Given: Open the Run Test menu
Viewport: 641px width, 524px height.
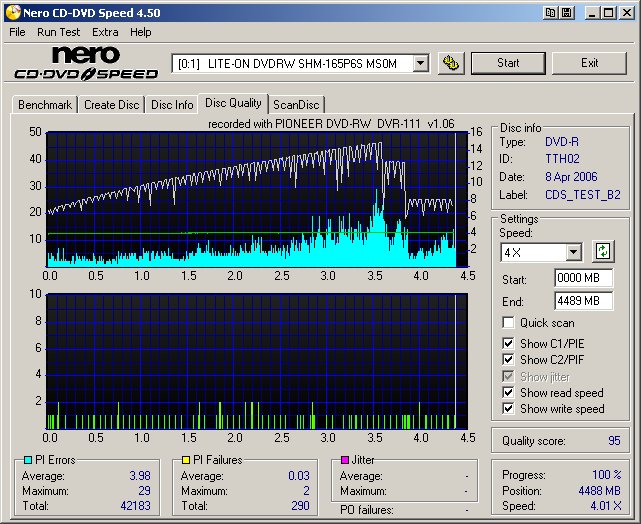Looking at the screenshot, I should coord(58,32).
